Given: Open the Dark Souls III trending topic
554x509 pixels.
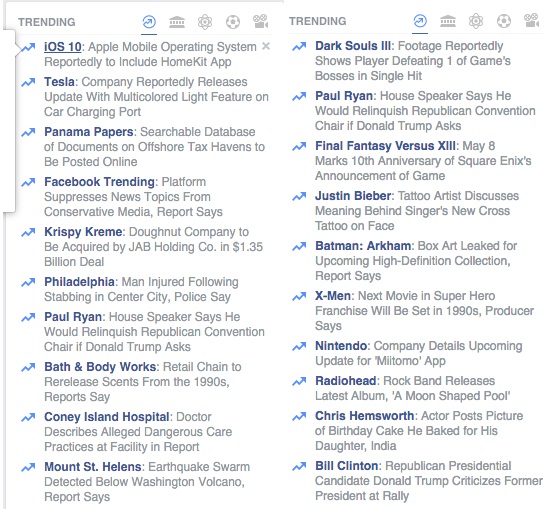Looking at the screenshot, I should [353, 46].
